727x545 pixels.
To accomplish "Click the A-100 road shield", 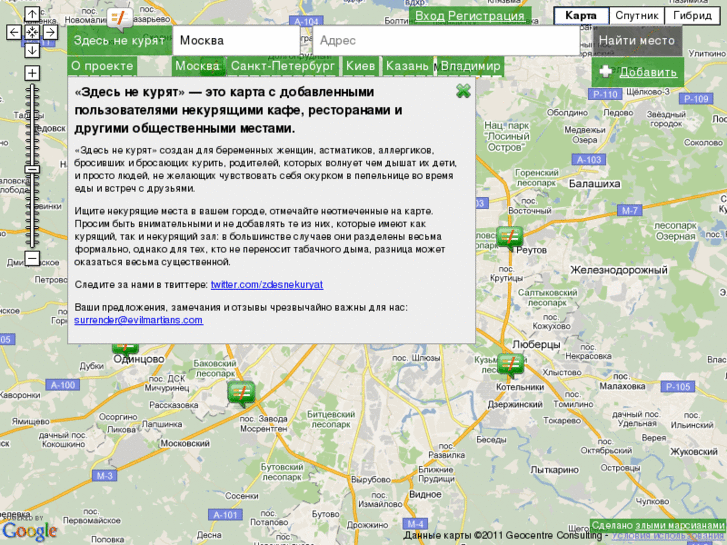I will tap(63, 385).
